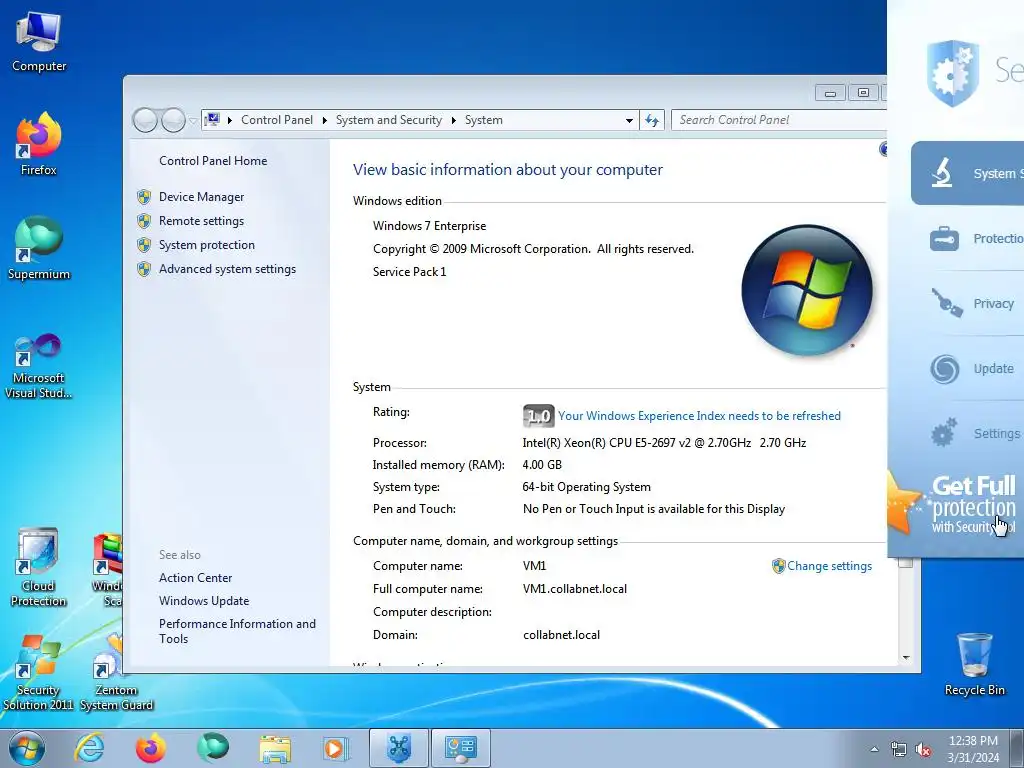Focus the Search Control Panel field
Screen dimensions: 1024x768
pyautogui.click(x=778, y=120)
